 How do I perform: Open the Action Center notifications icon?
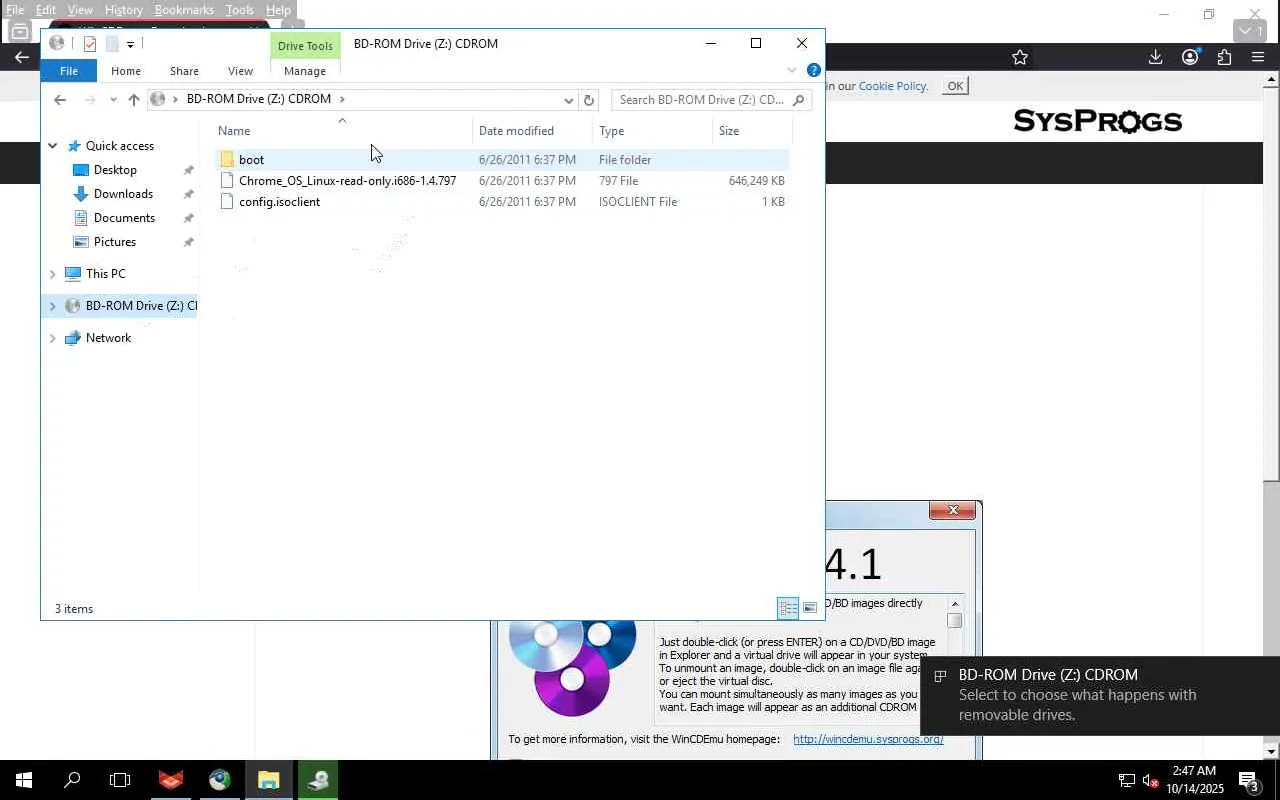click(1249, 781)
